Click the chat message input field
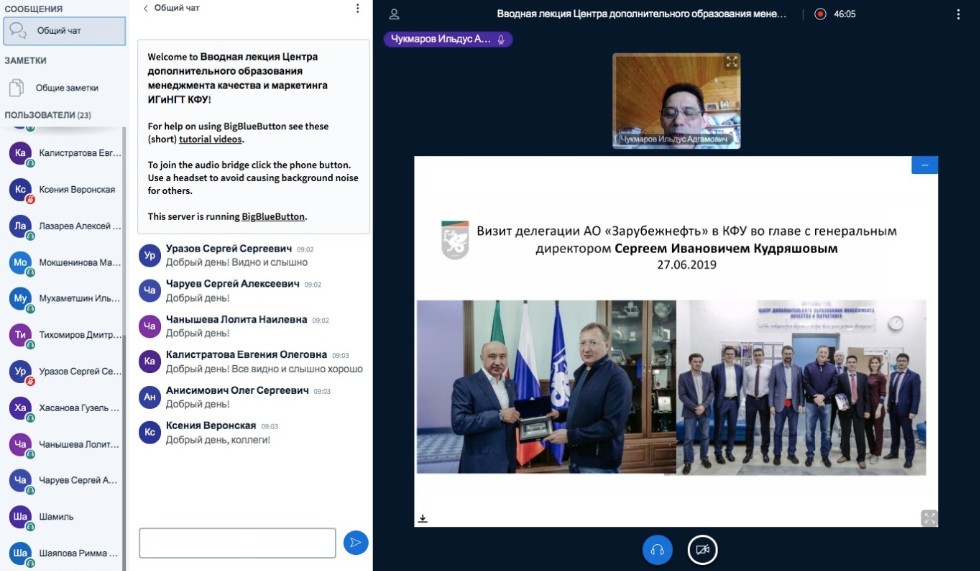The width and height of the screenshot is (980, 571). pos(237,543)
